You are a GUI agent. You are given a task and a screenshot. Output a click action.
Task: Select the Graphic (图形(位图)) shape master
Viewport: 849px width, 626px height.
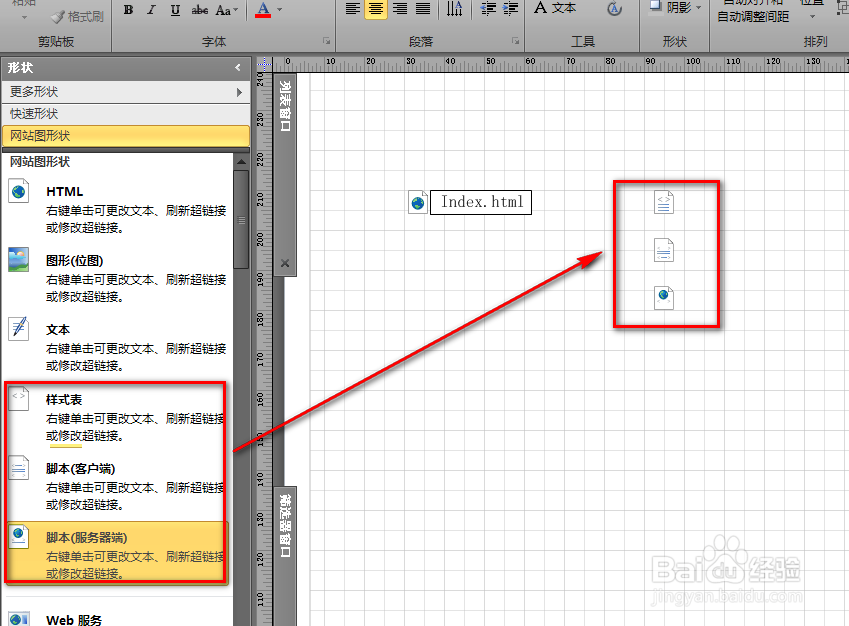click(117, 278)
